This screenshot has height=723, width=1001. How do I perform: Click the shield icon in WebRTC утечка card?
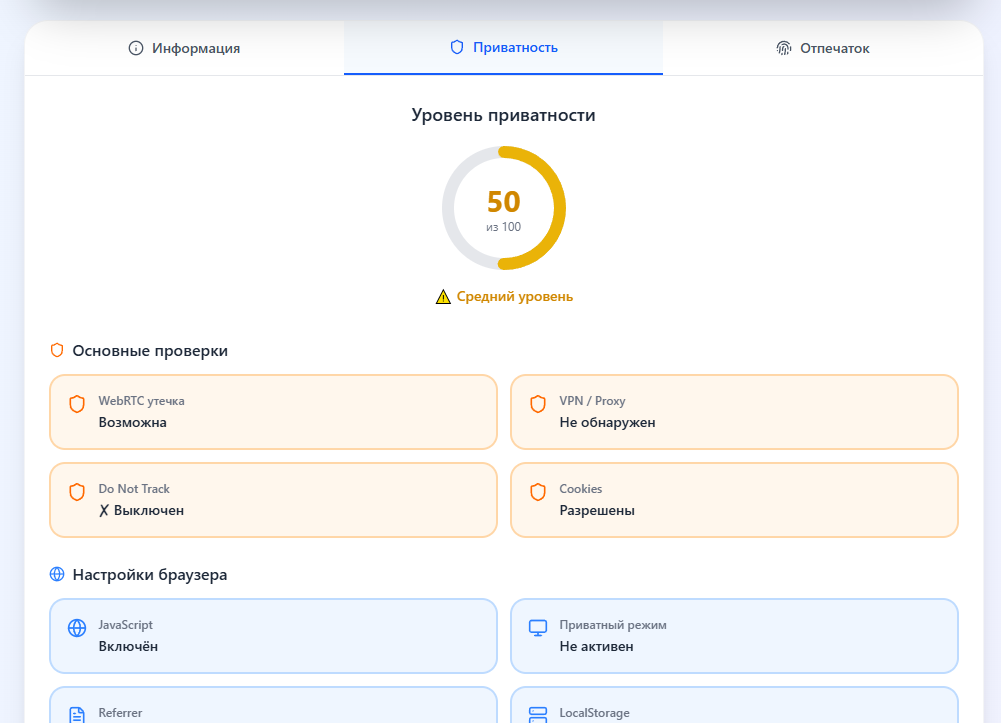click(x=77, y=404)
